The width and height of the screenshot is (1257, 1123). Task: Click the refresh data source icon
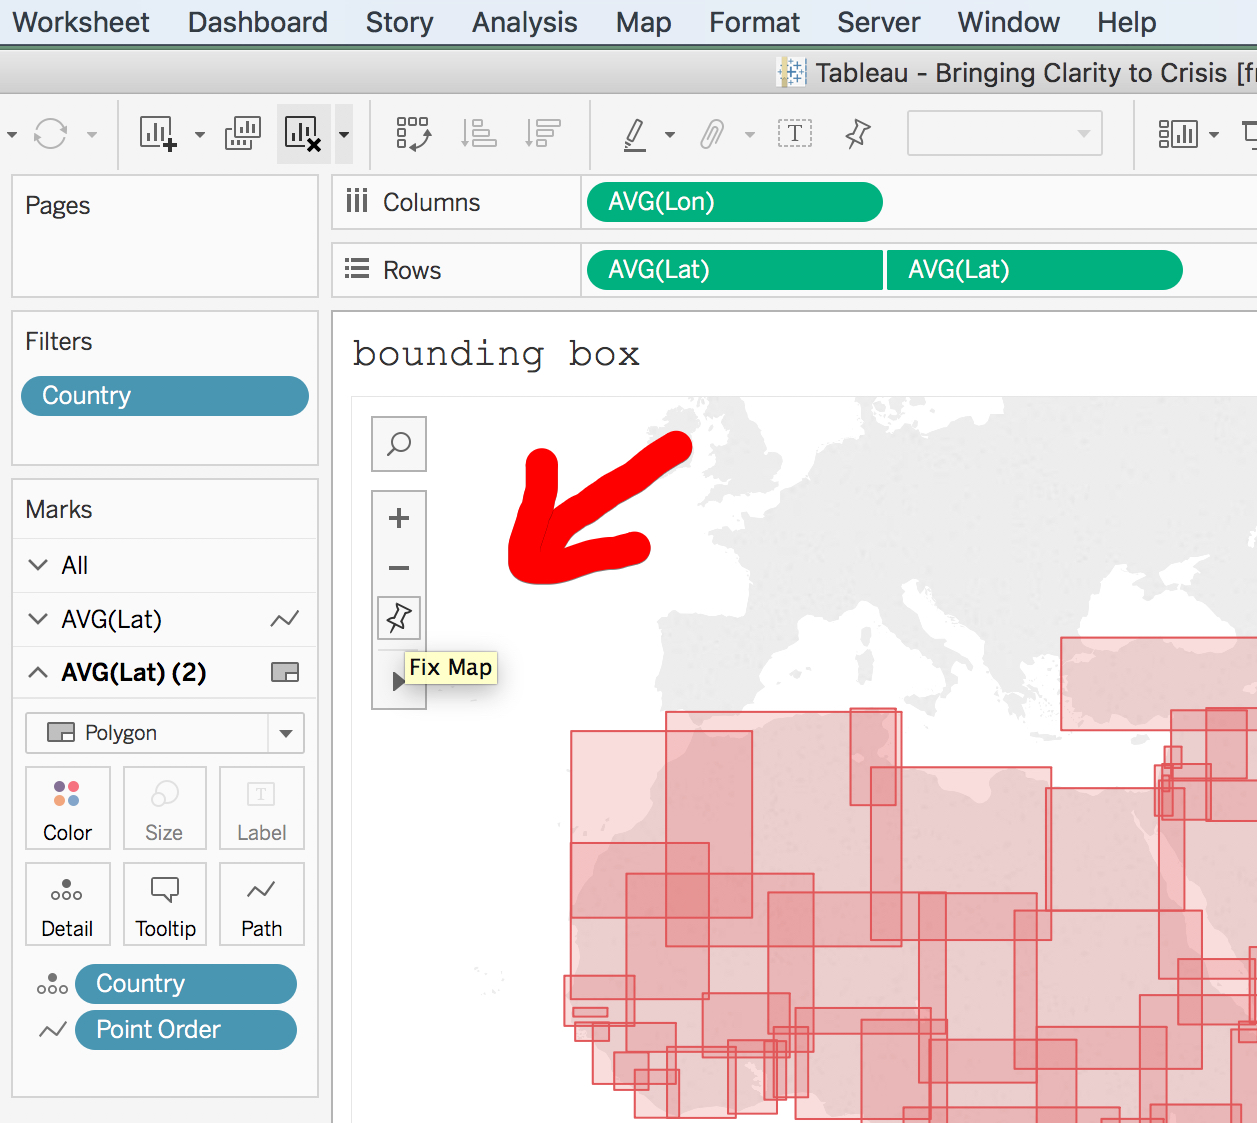[50, 133]
